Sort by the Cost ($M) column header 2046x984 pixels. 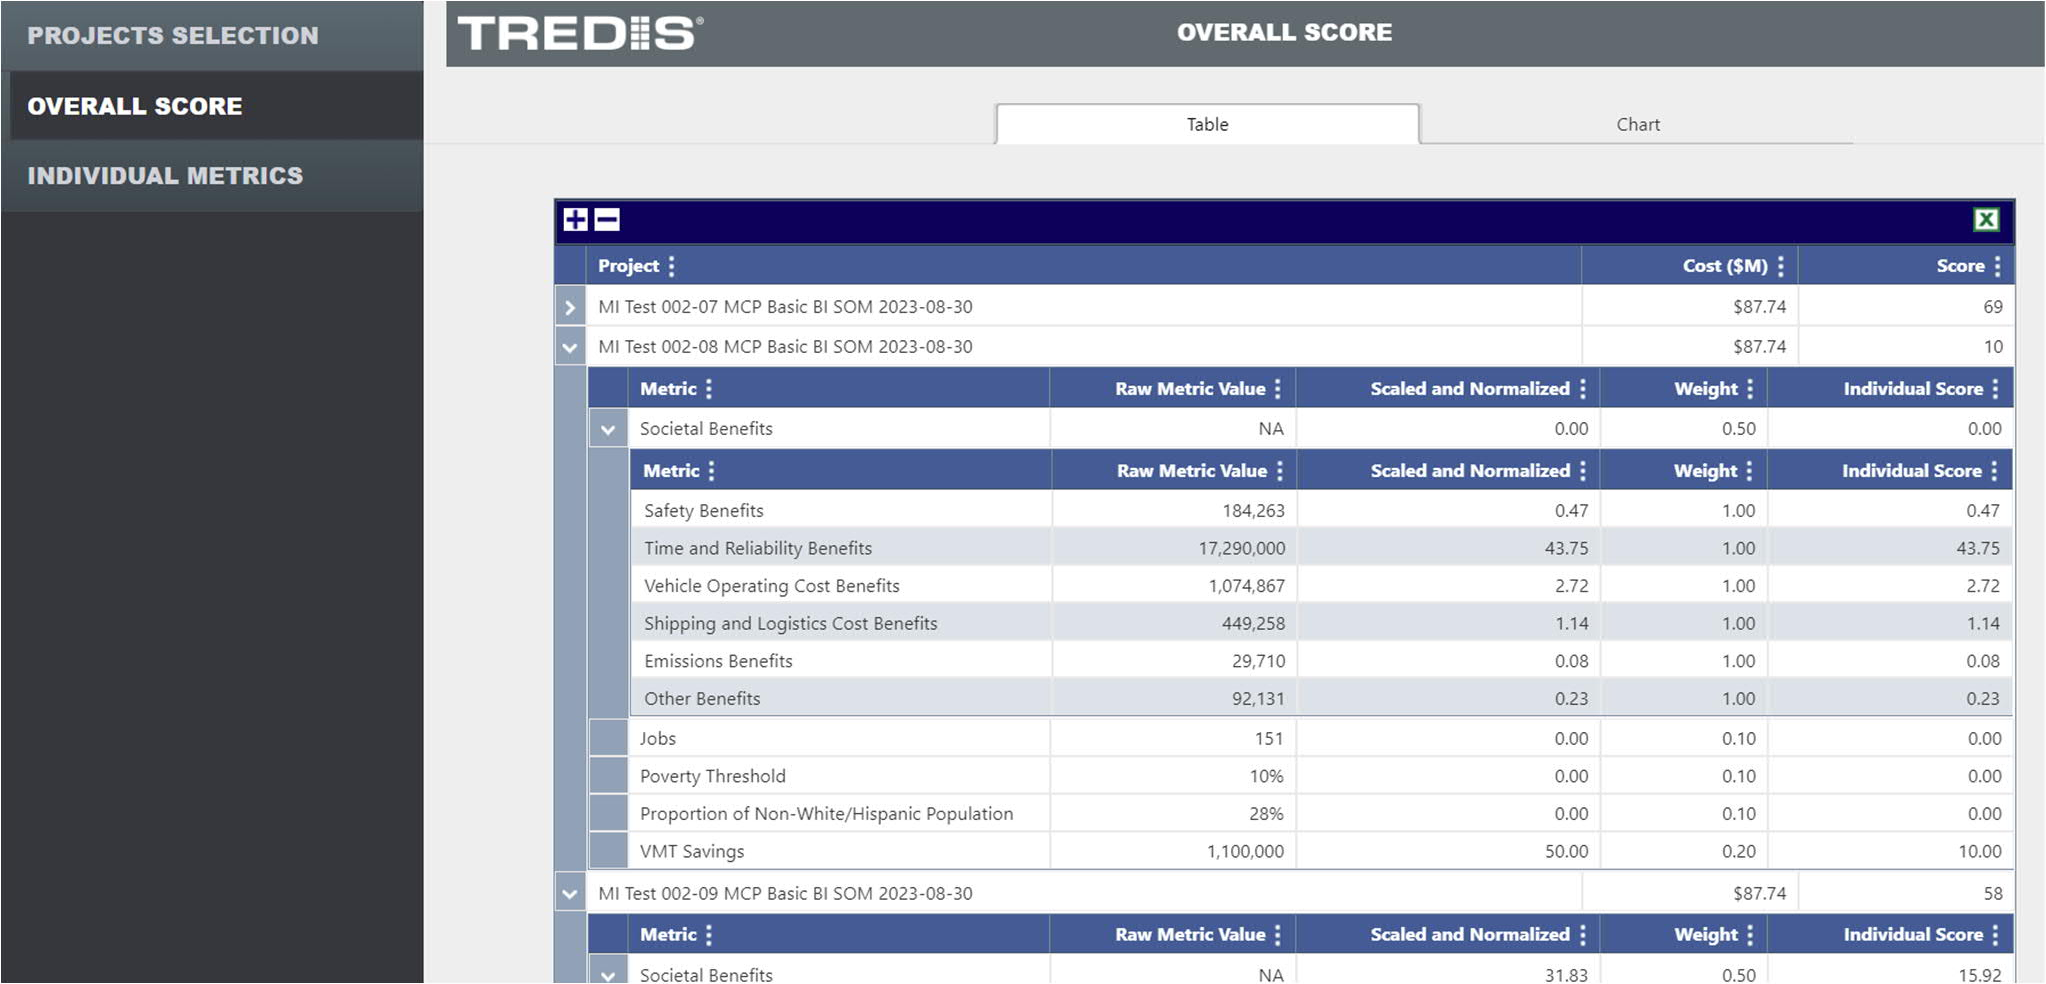pos(1725,266)
